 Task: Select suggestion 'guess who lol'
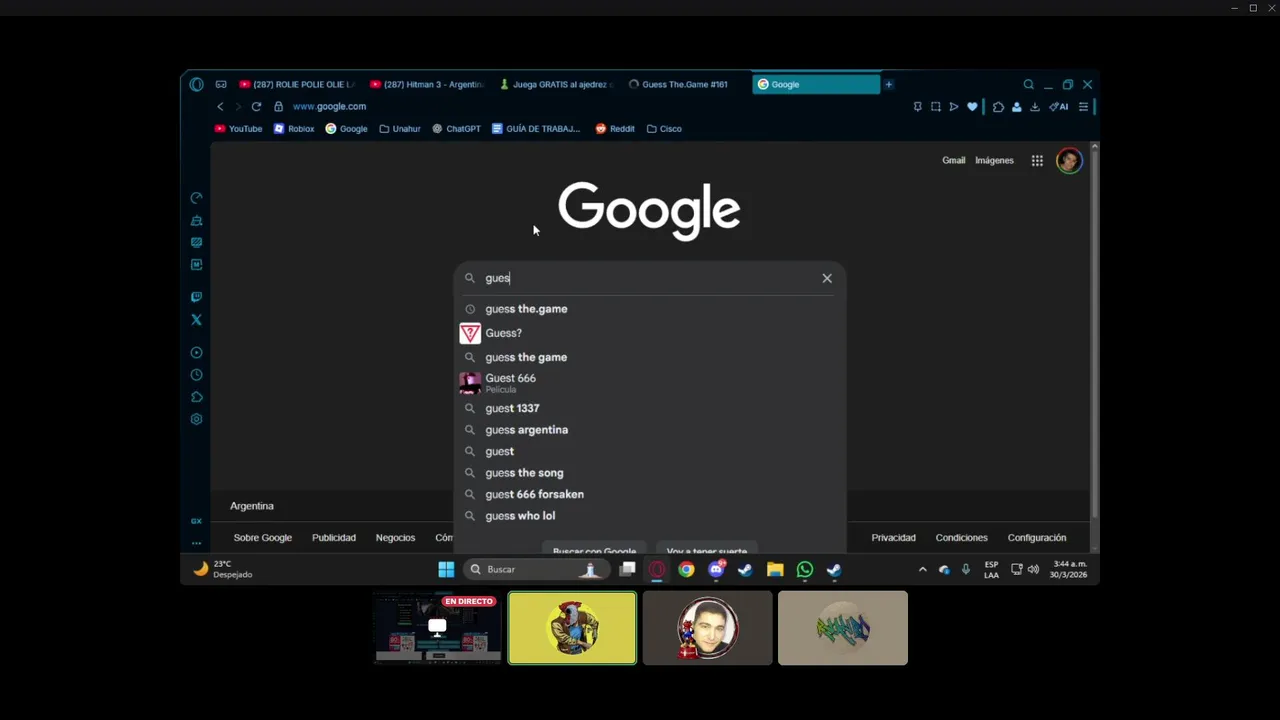(x=650, y=516)
